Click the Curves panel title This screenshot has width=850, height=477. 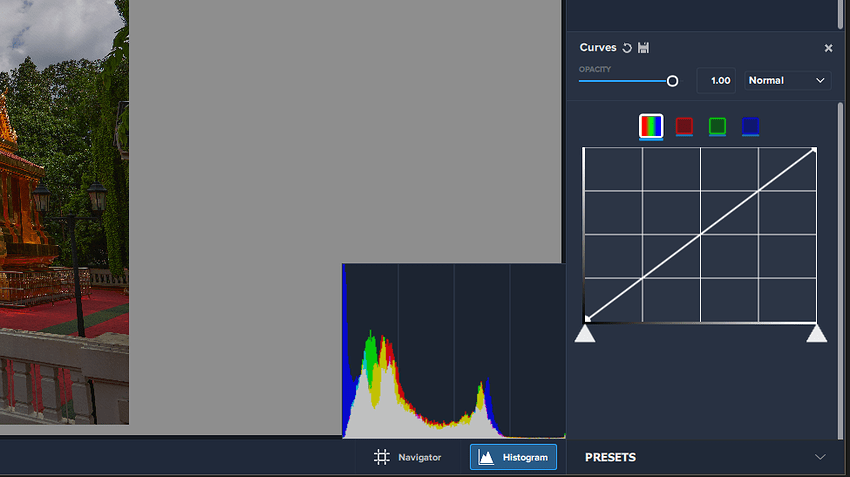[x=598, y=48]
